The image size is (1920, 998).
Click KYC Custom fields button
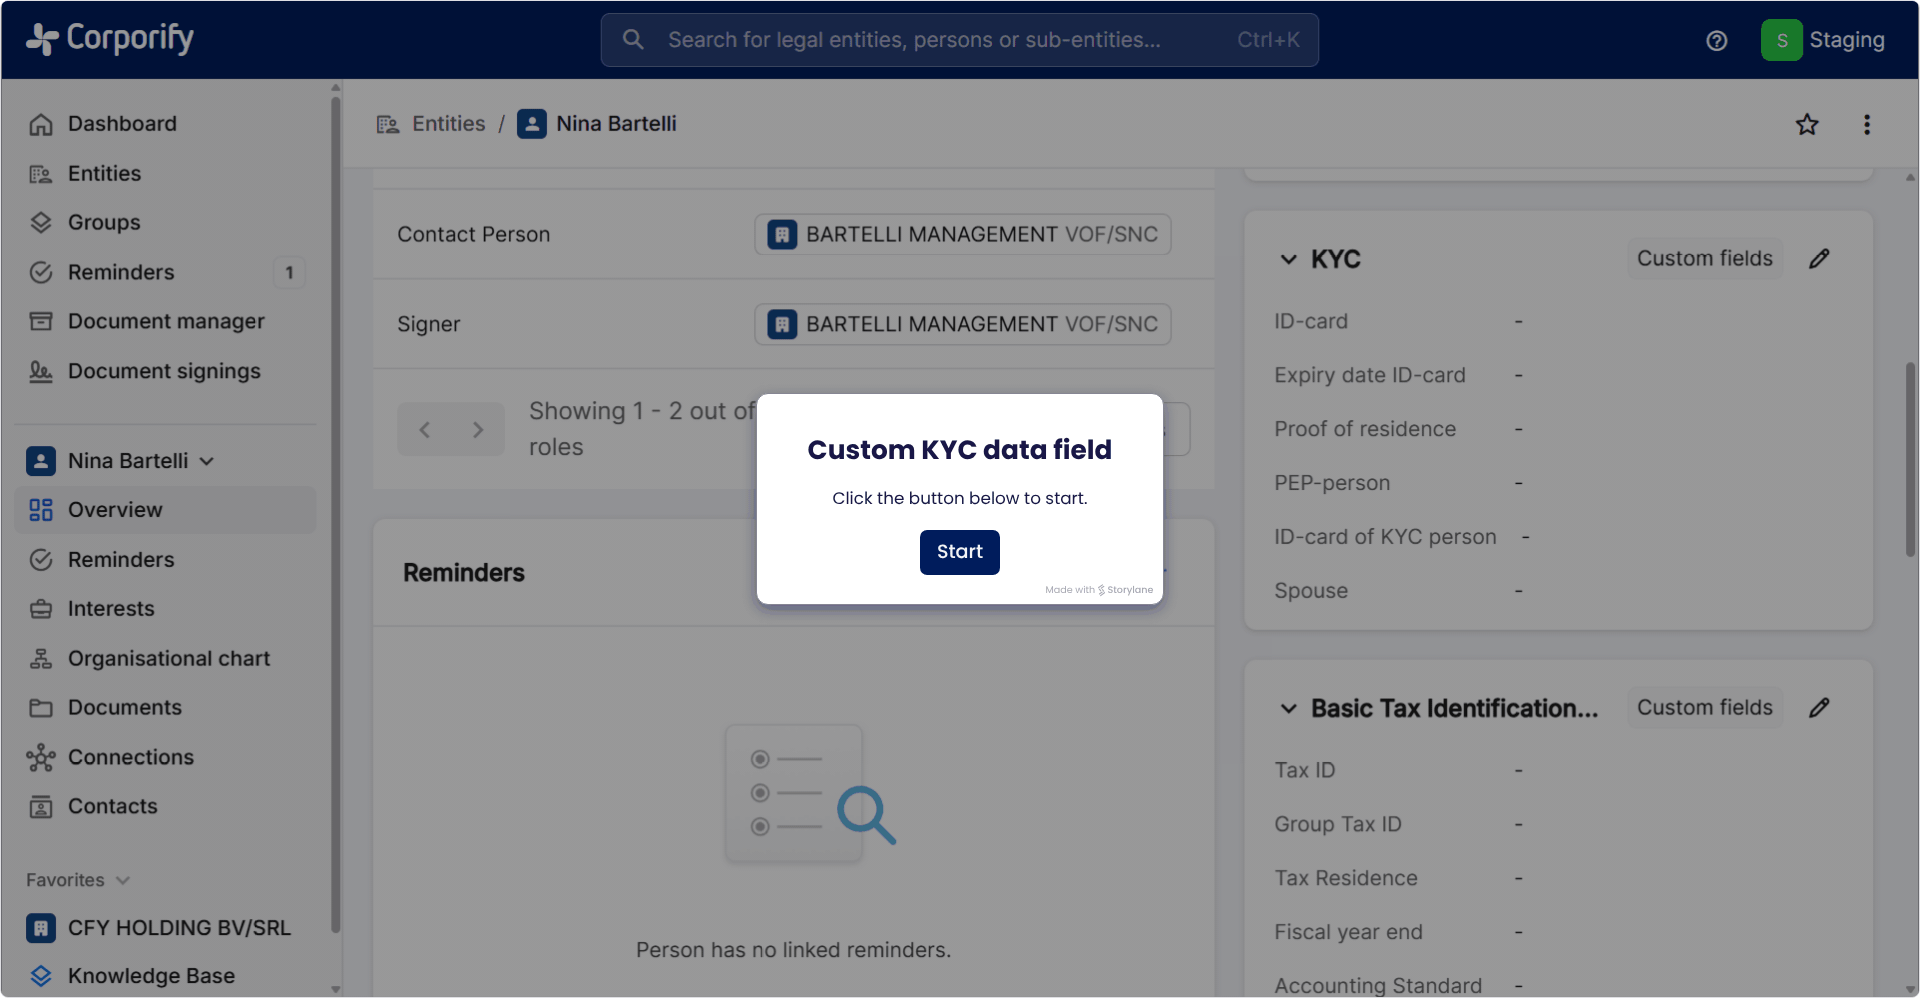1704,259
